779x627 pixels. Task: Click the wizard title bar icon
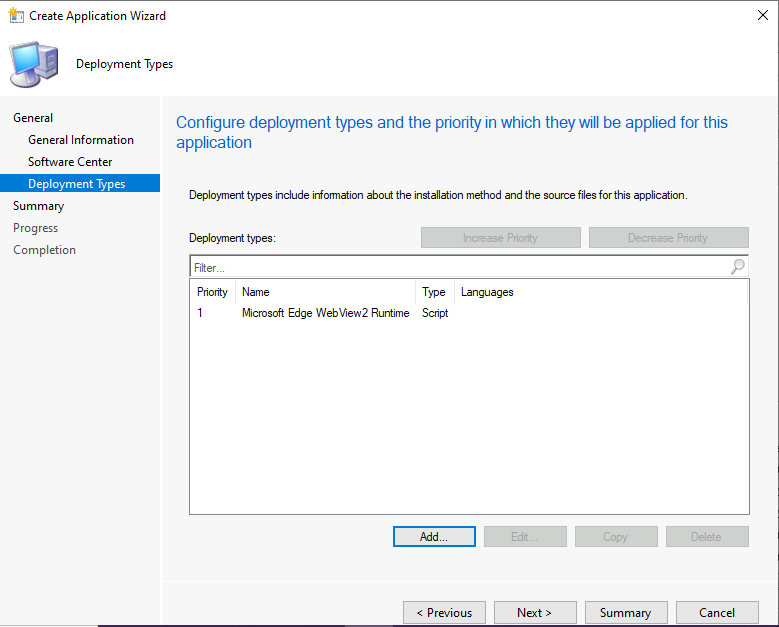16,15
